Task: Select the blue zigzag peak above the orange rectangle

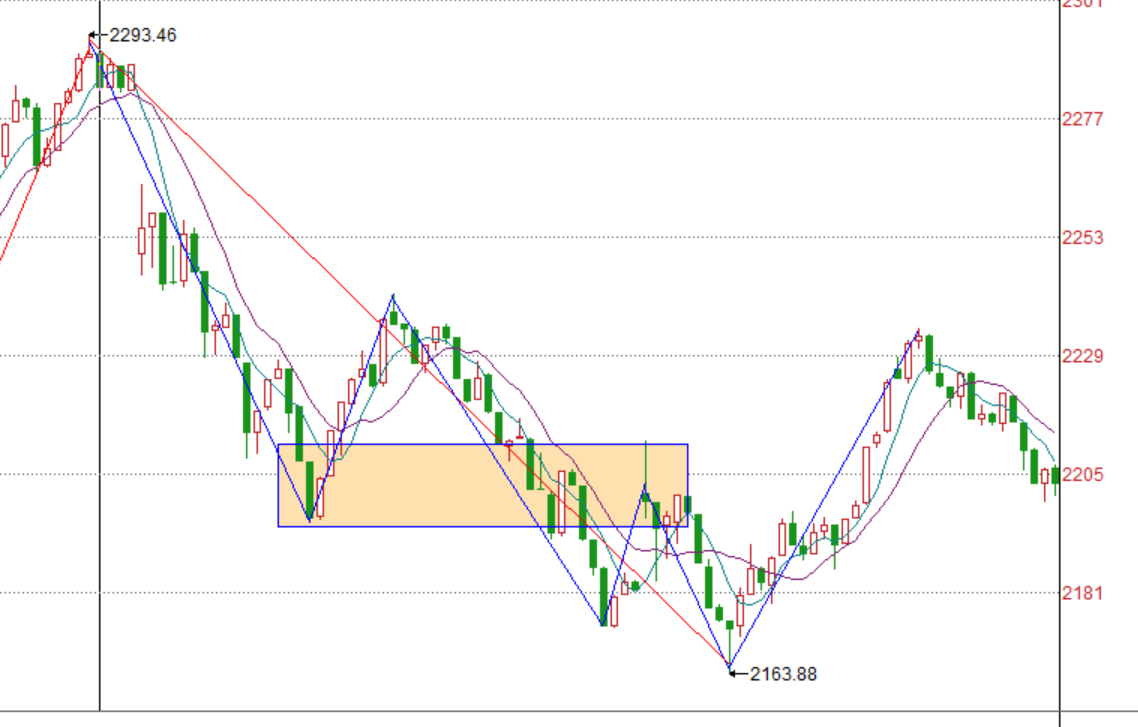Action: click(393, 296)
